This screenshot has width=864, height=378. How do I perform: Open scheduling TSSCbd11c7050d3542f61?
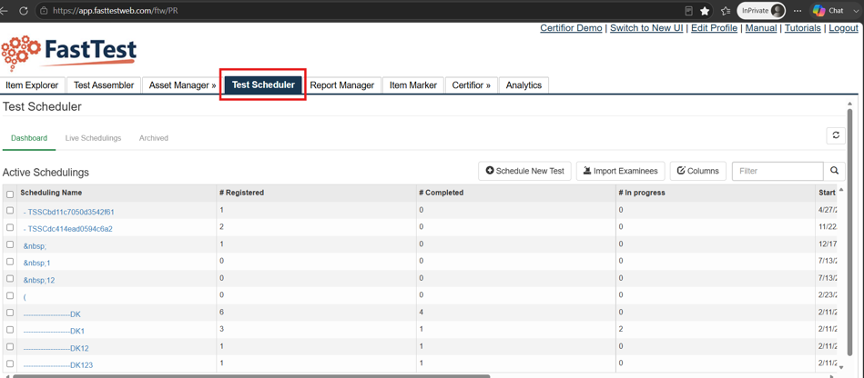[x=69, y=212]
